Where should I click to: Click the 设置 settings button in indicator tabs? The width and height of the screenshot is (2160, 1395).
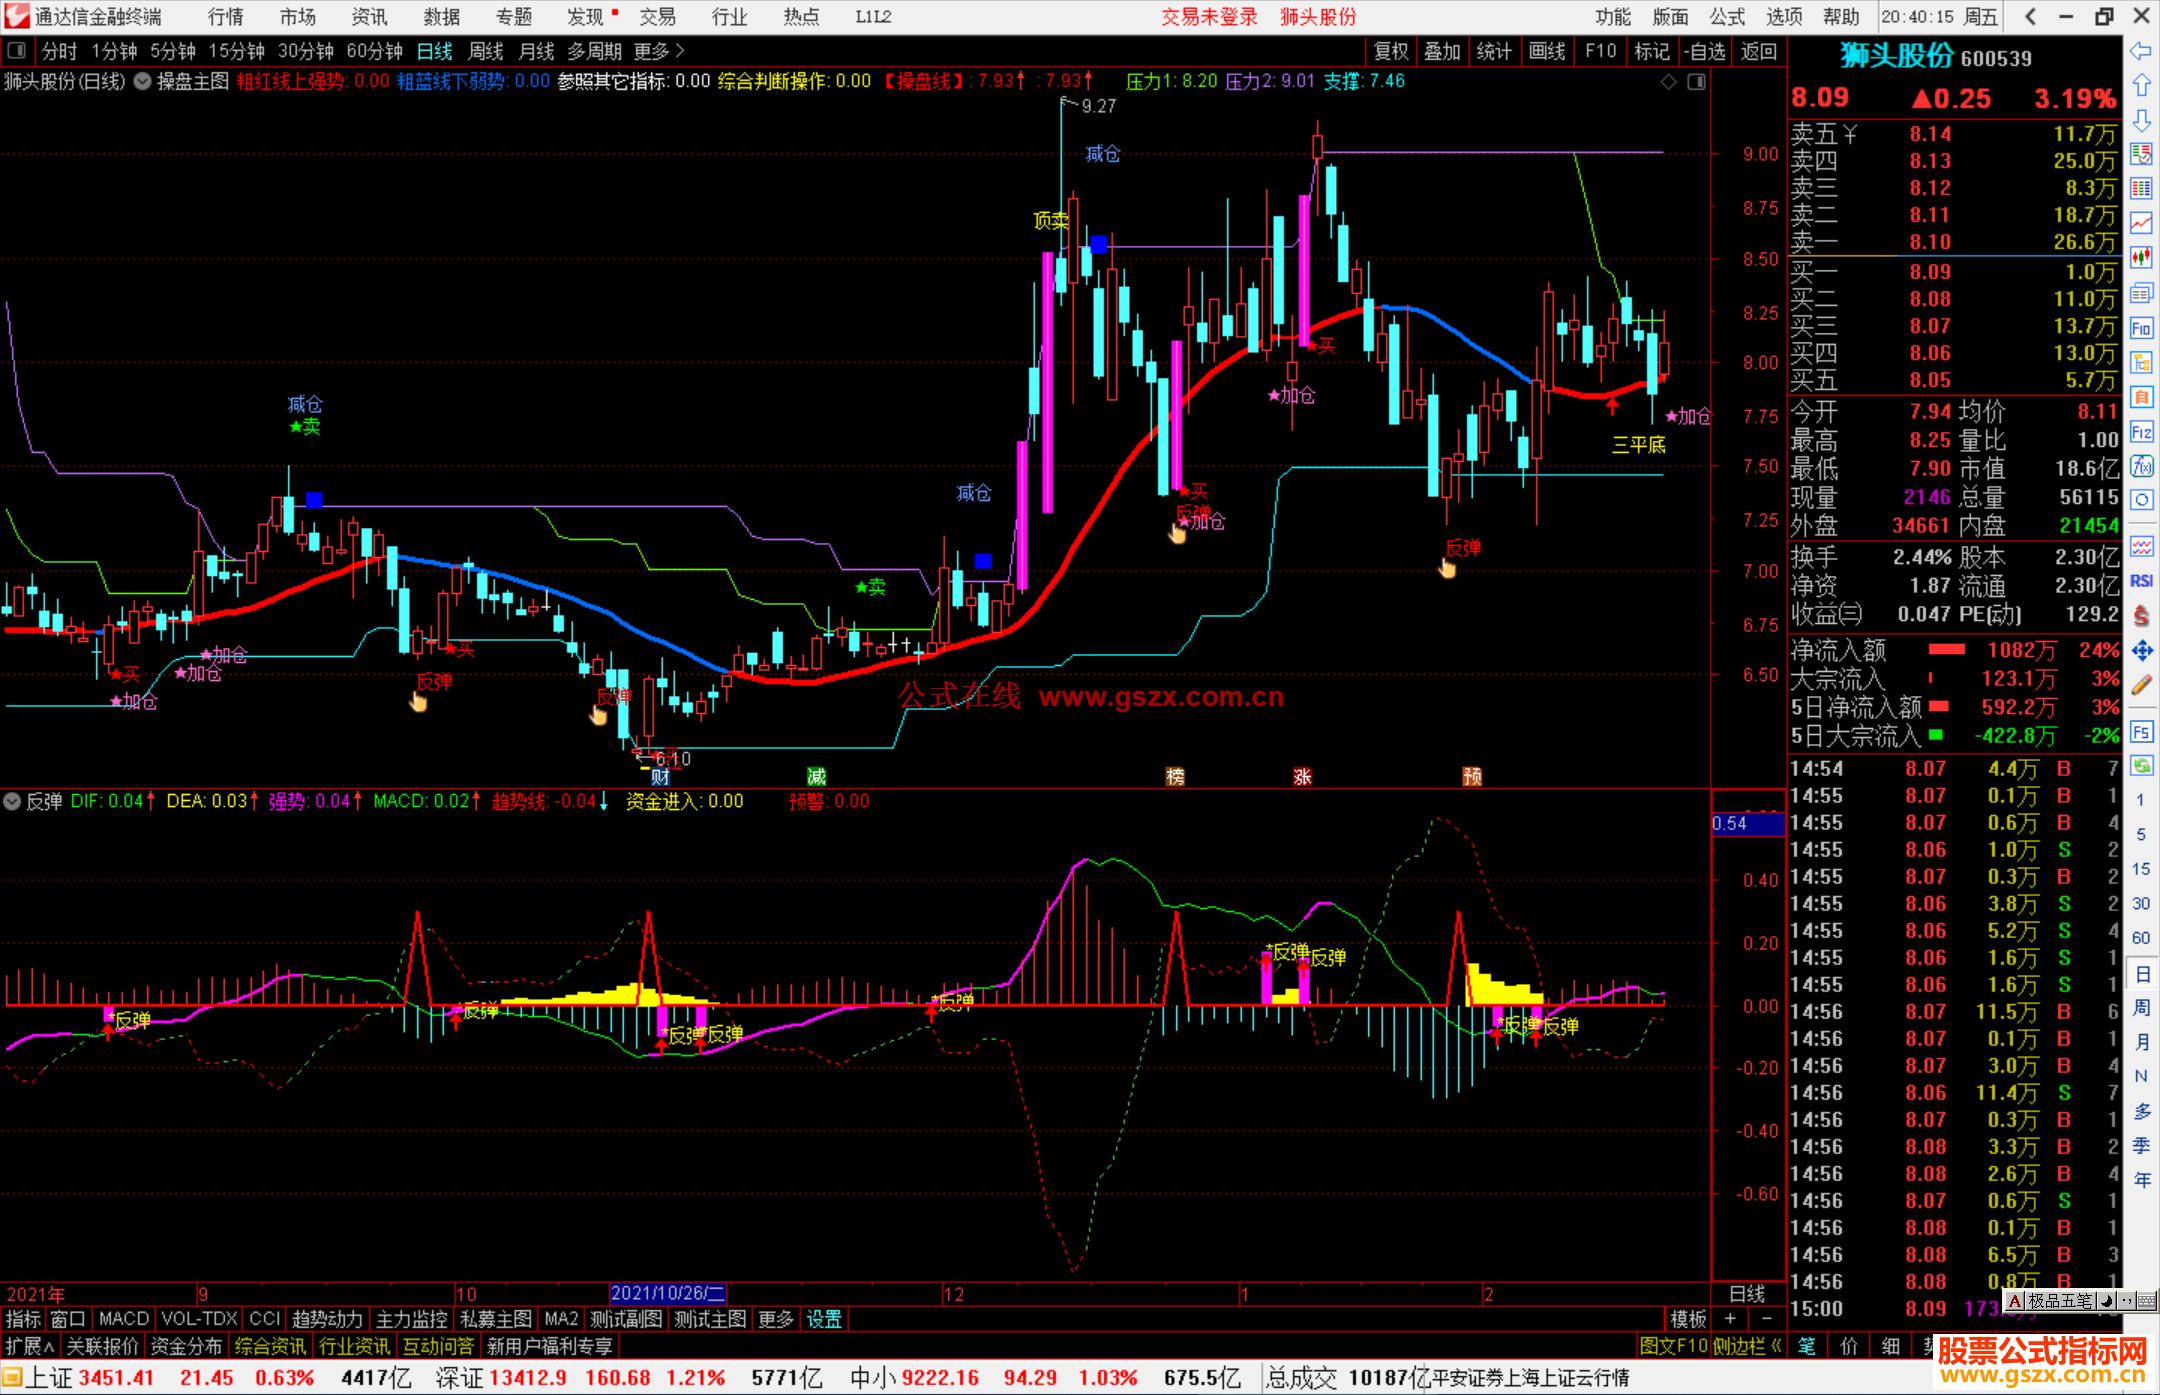(824, 1319)
